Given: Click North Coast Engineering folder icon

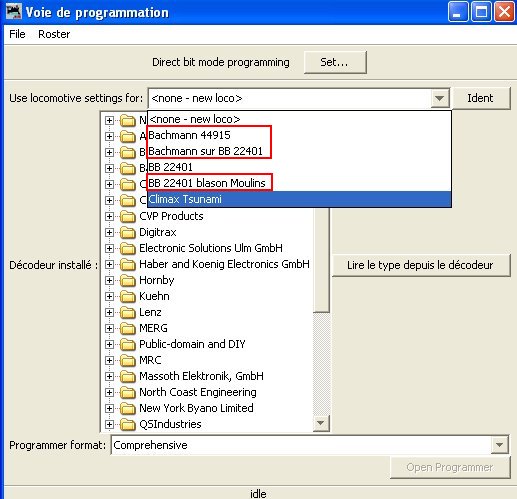Looking at the screenshot, I should 128,393.
